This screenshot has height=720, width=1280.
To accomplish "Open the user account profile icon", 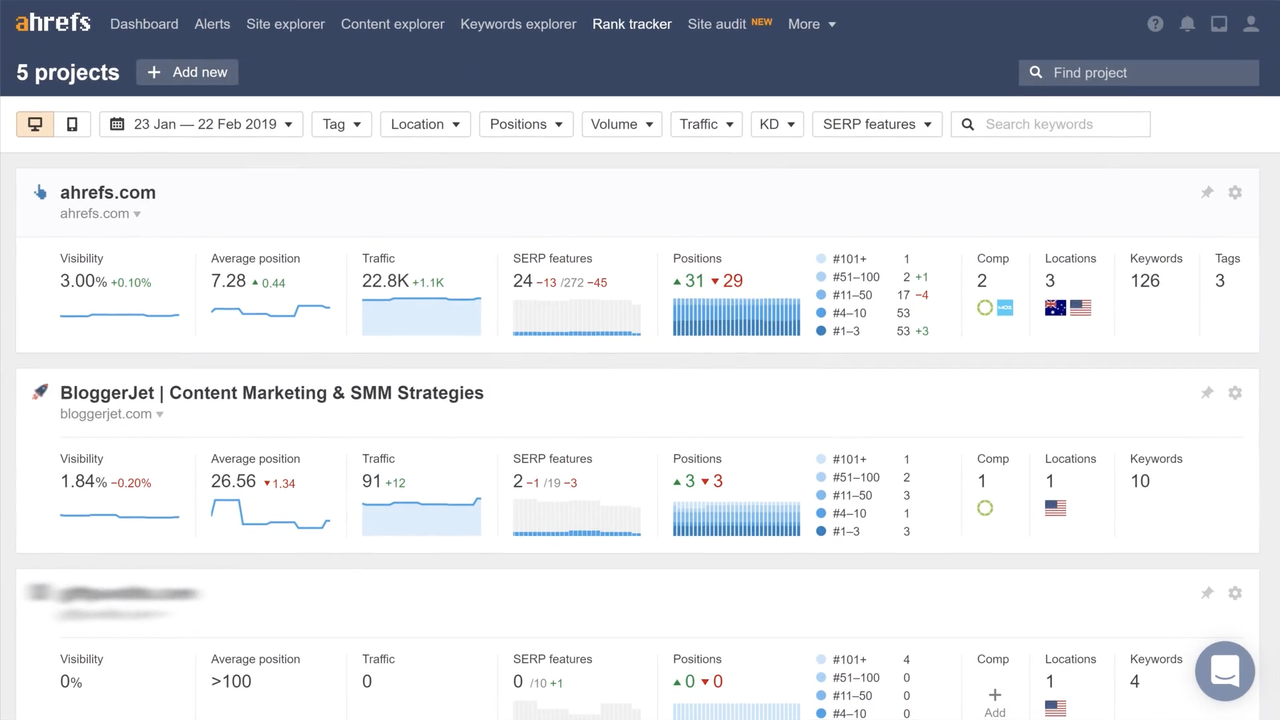I will (1251, 24).
